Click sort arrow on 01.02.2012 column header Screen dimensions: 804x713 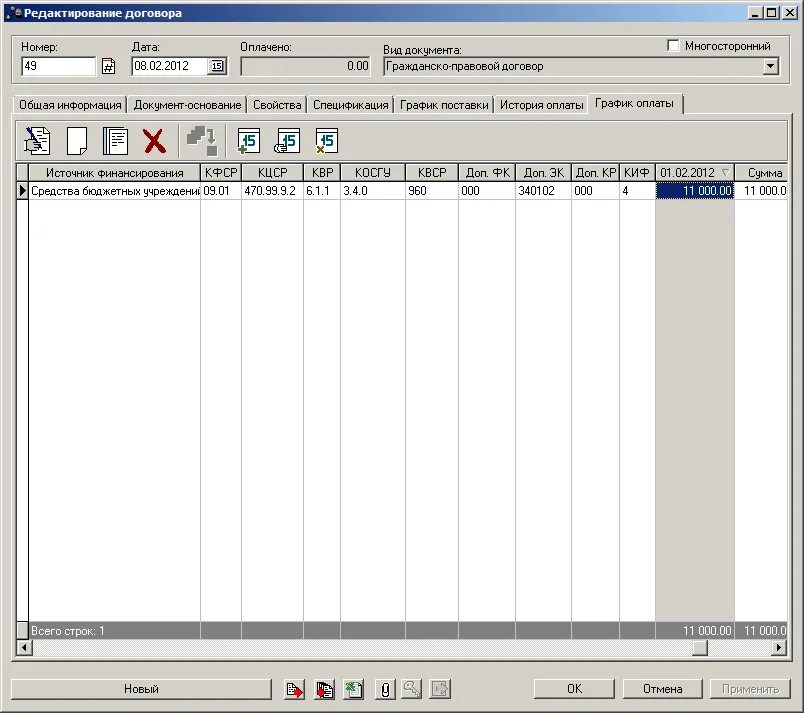(725, 173)
